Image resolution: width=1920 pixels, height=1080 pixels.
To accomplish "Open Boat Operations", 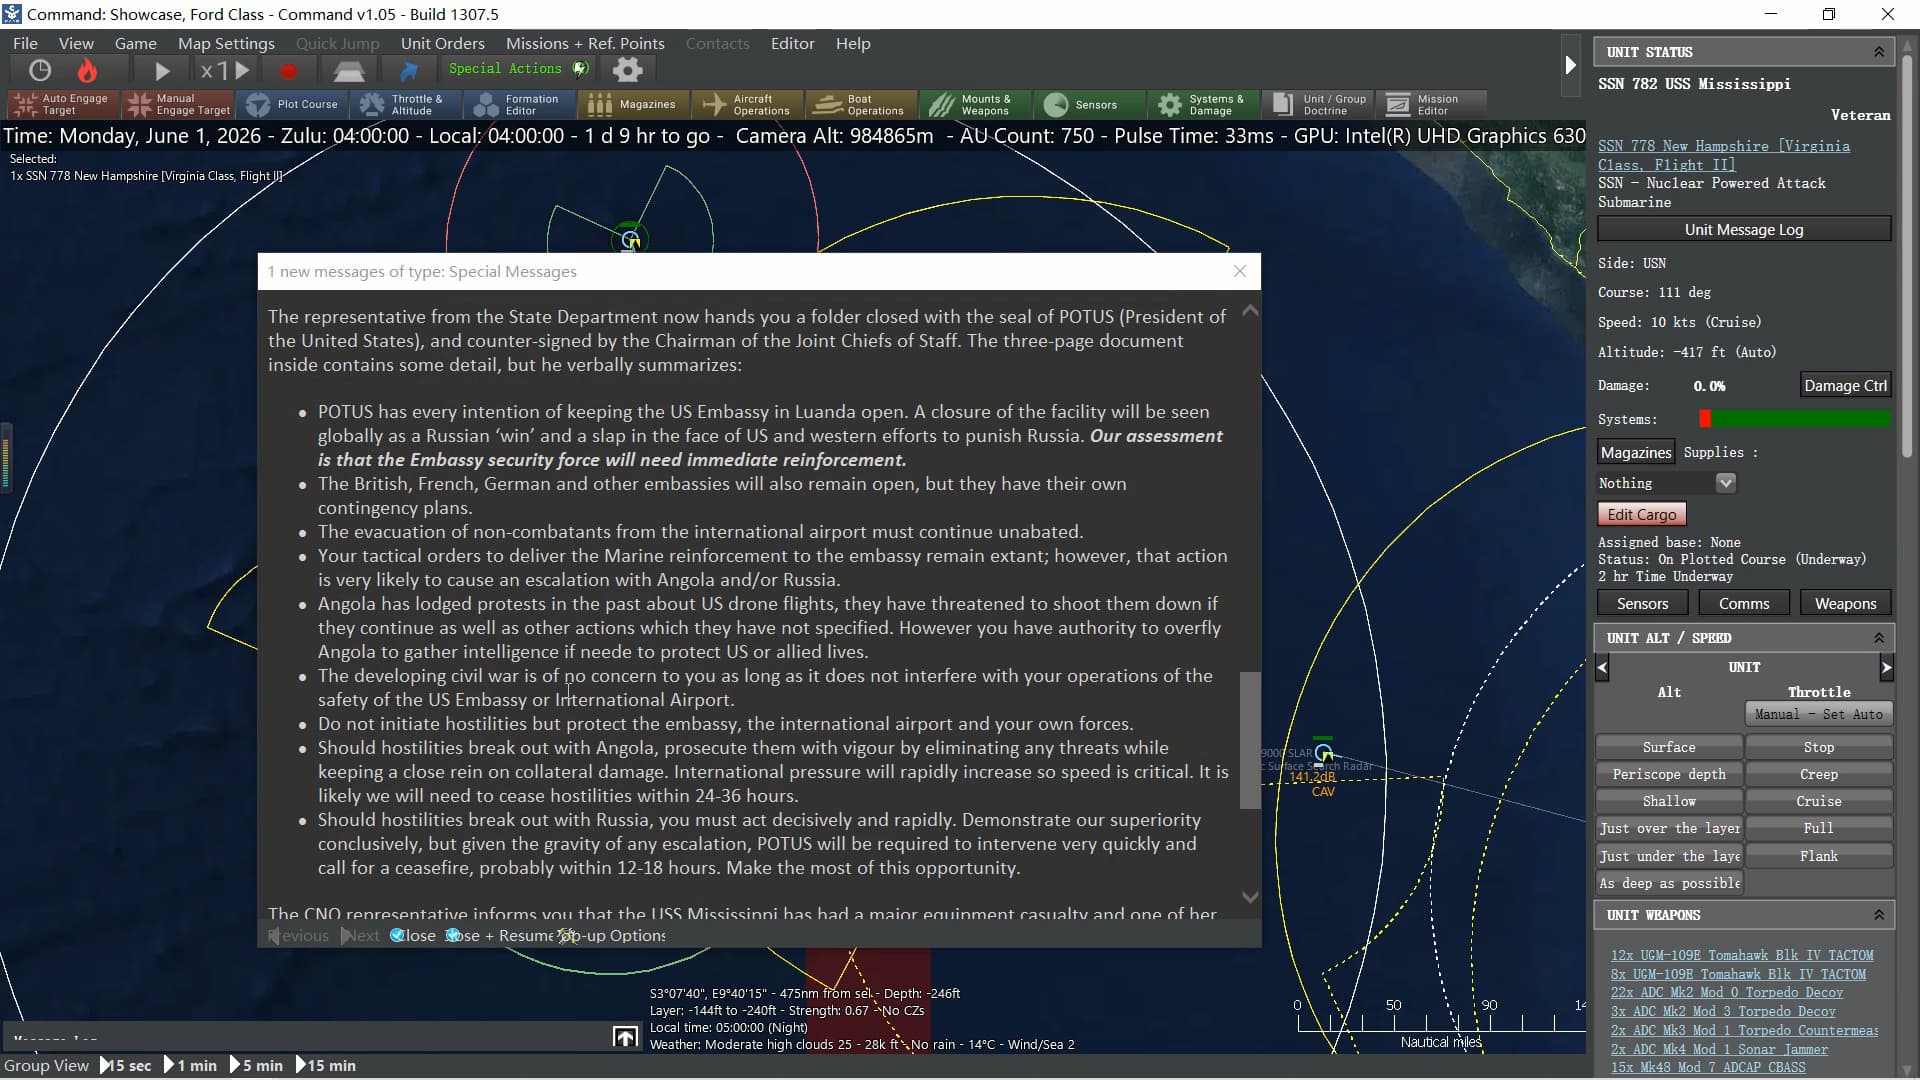I will (x=861, y=104).
